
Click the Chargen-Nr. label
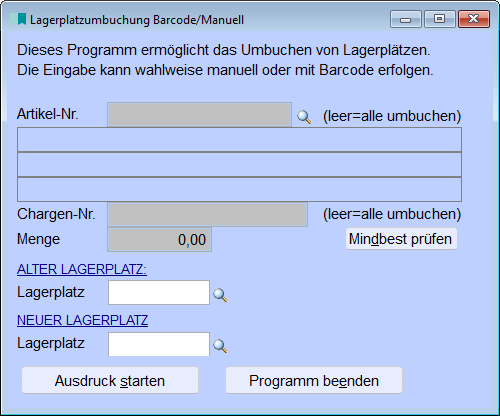coord(56,214)
